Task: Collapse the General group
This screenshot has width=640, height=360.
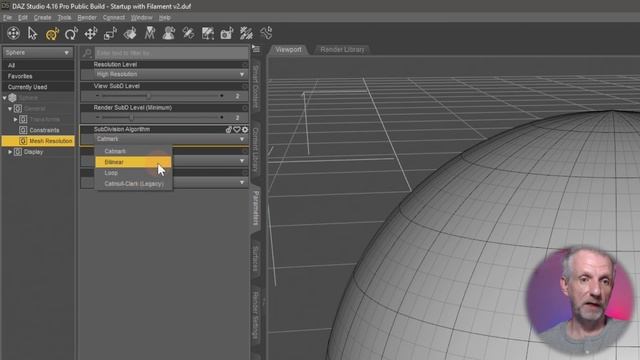Action: [10, 109]
